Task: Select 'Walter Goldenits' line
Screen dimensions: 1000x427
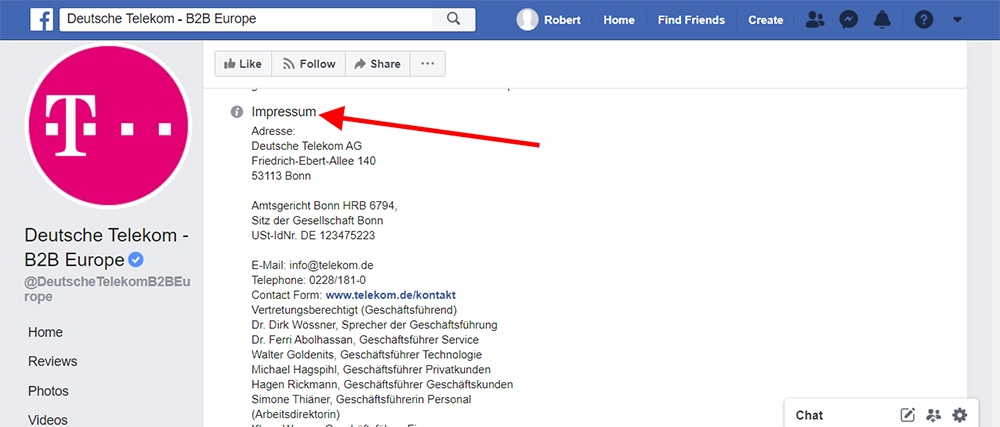Action: [x=367, y=354]
